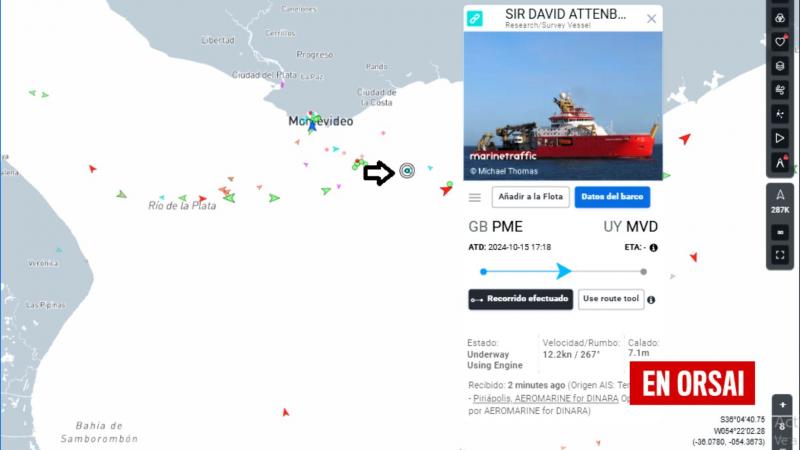The image size is (800, 450).
Task: Copy vessel link using green chain icon
Action: point(474,19)
